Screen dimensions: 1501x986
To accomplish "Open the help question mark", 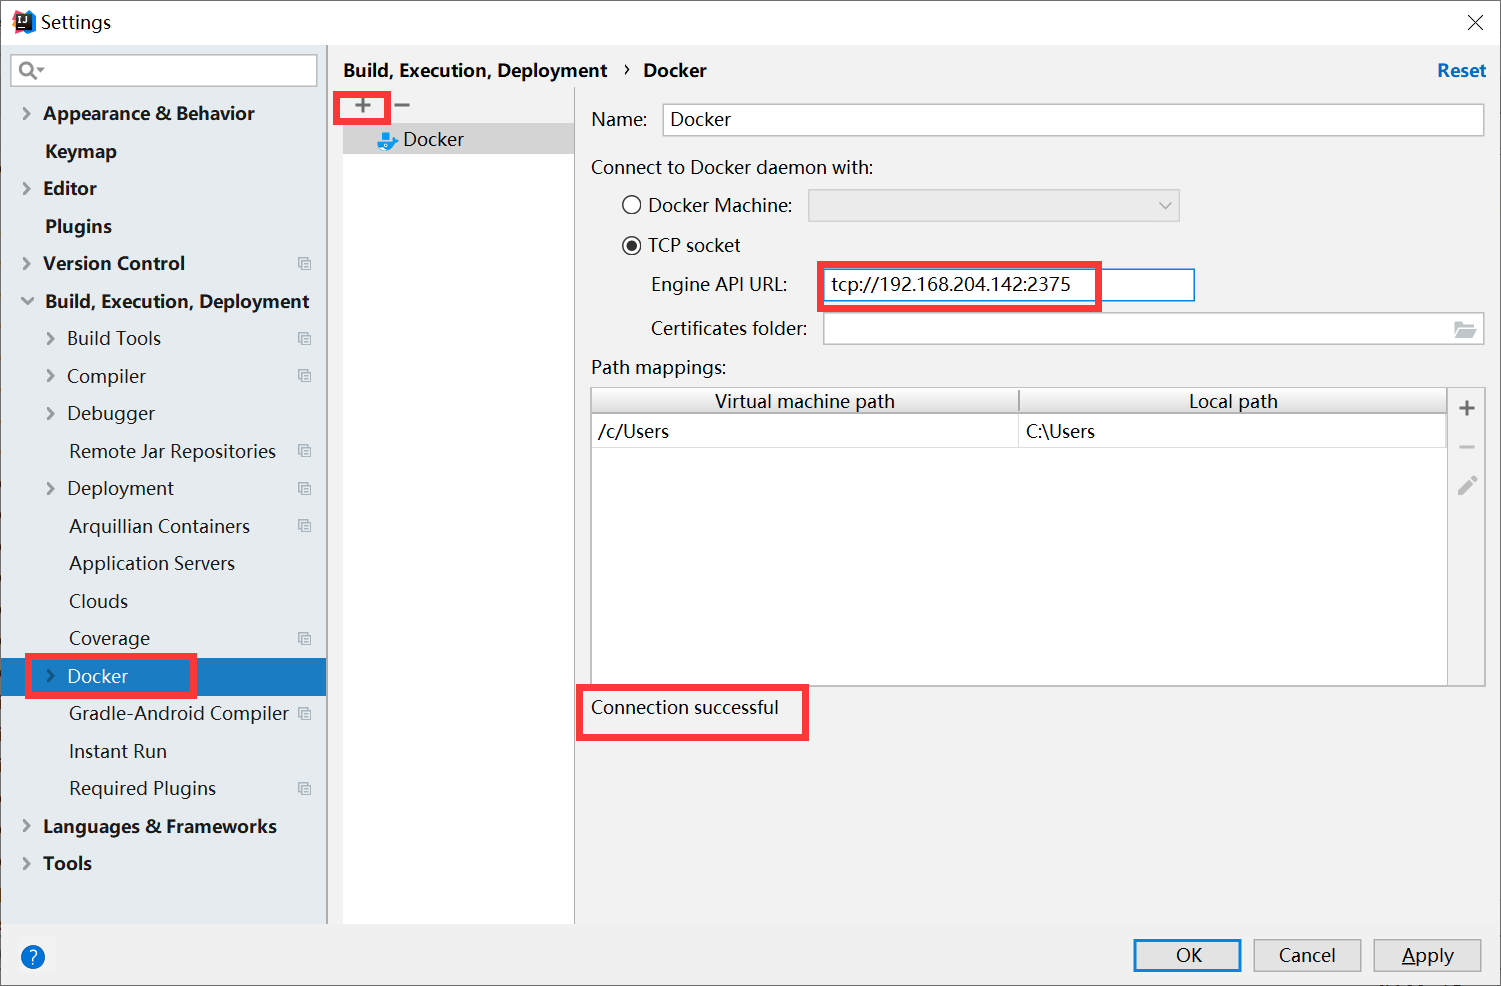I will (33, 957).
